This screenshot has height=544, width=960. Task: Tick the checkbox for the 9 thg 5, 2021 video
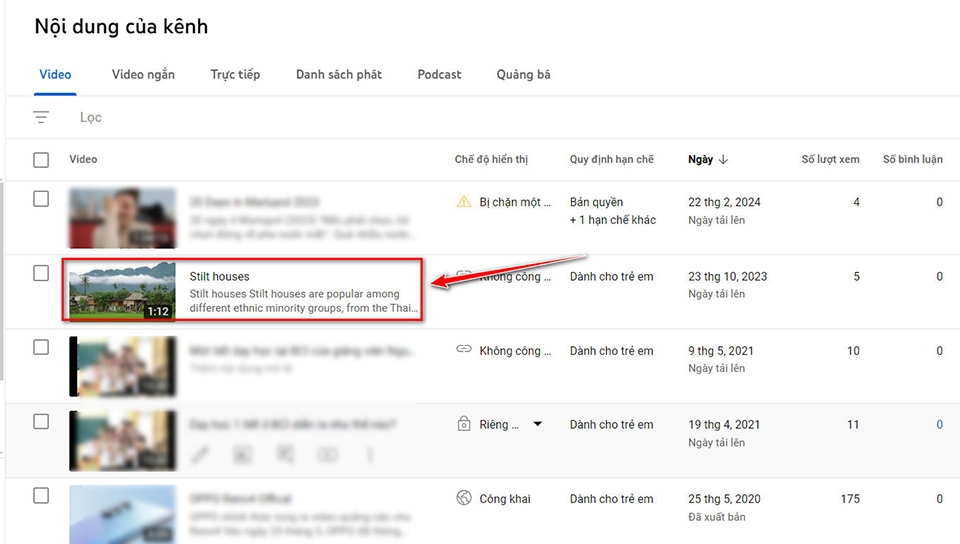tap(41, 347)
